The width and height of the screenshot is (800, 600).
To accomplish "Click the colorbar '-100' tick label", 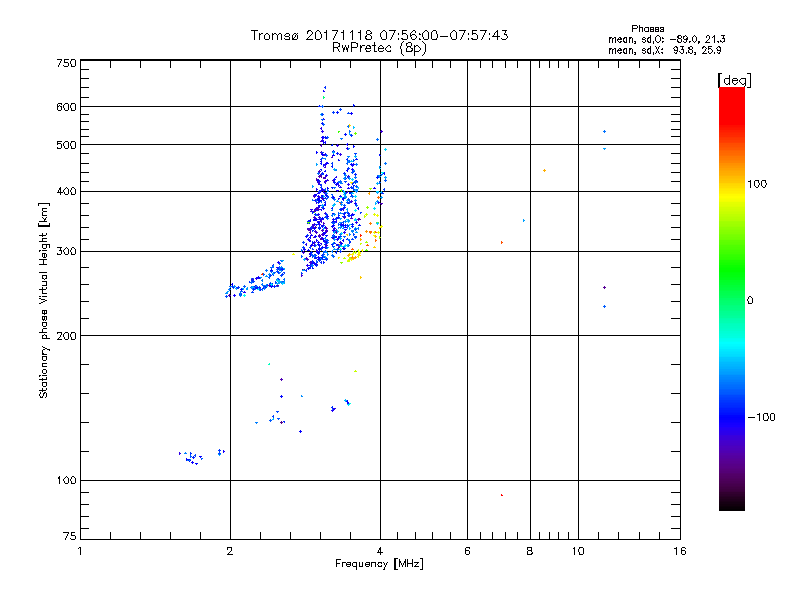I will [x=761, y=417].
